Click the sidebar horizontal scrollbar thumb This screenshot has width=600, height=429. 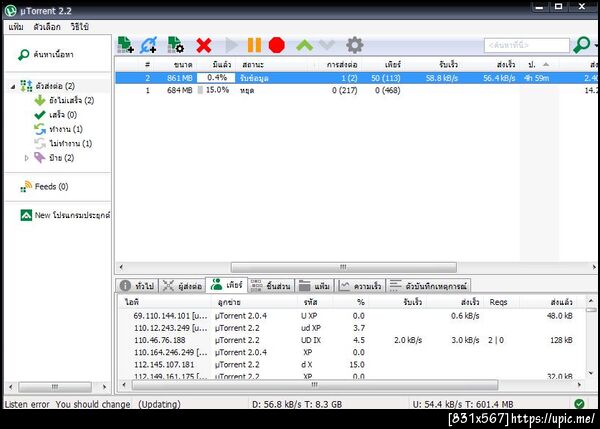(55, 387)
